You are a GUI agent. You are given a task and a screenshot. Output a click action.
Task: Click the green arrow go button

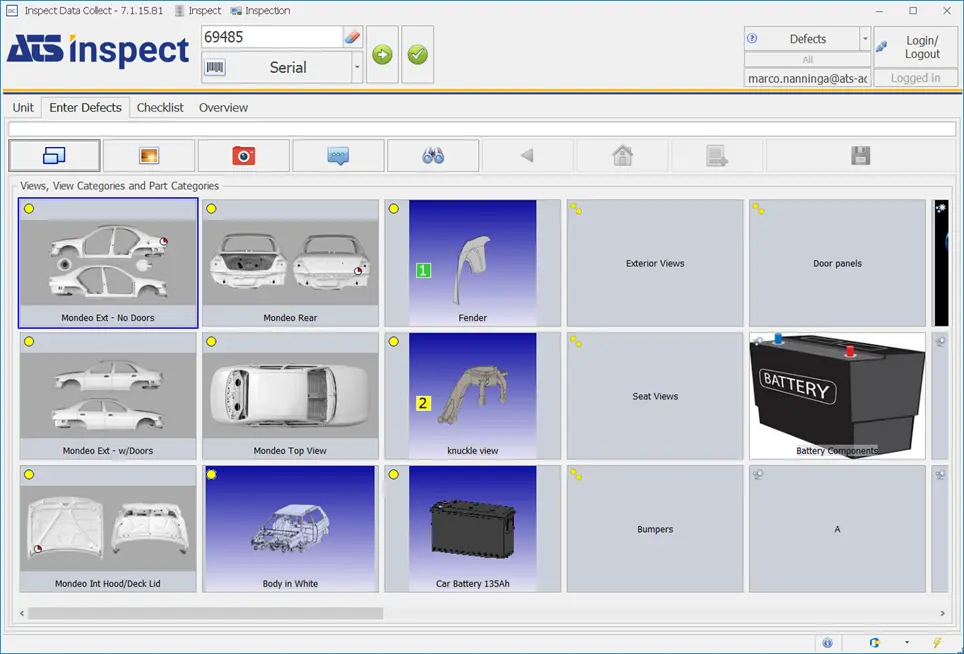pyautogui.click(x=382, y=55)
